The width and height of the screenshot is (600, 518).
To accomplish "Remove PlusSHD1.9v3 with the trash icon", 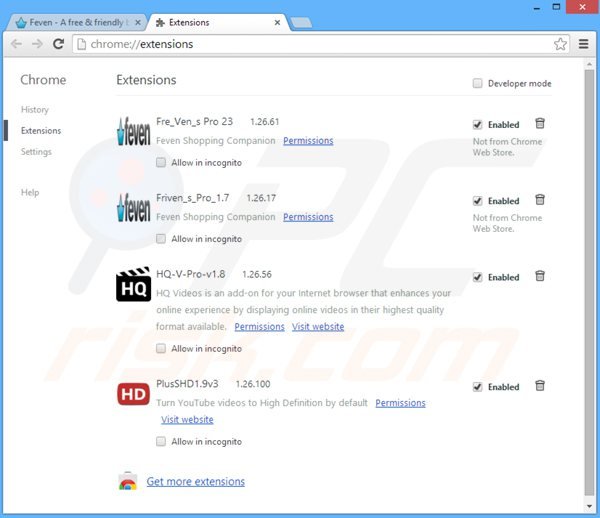I will (540, 386).
